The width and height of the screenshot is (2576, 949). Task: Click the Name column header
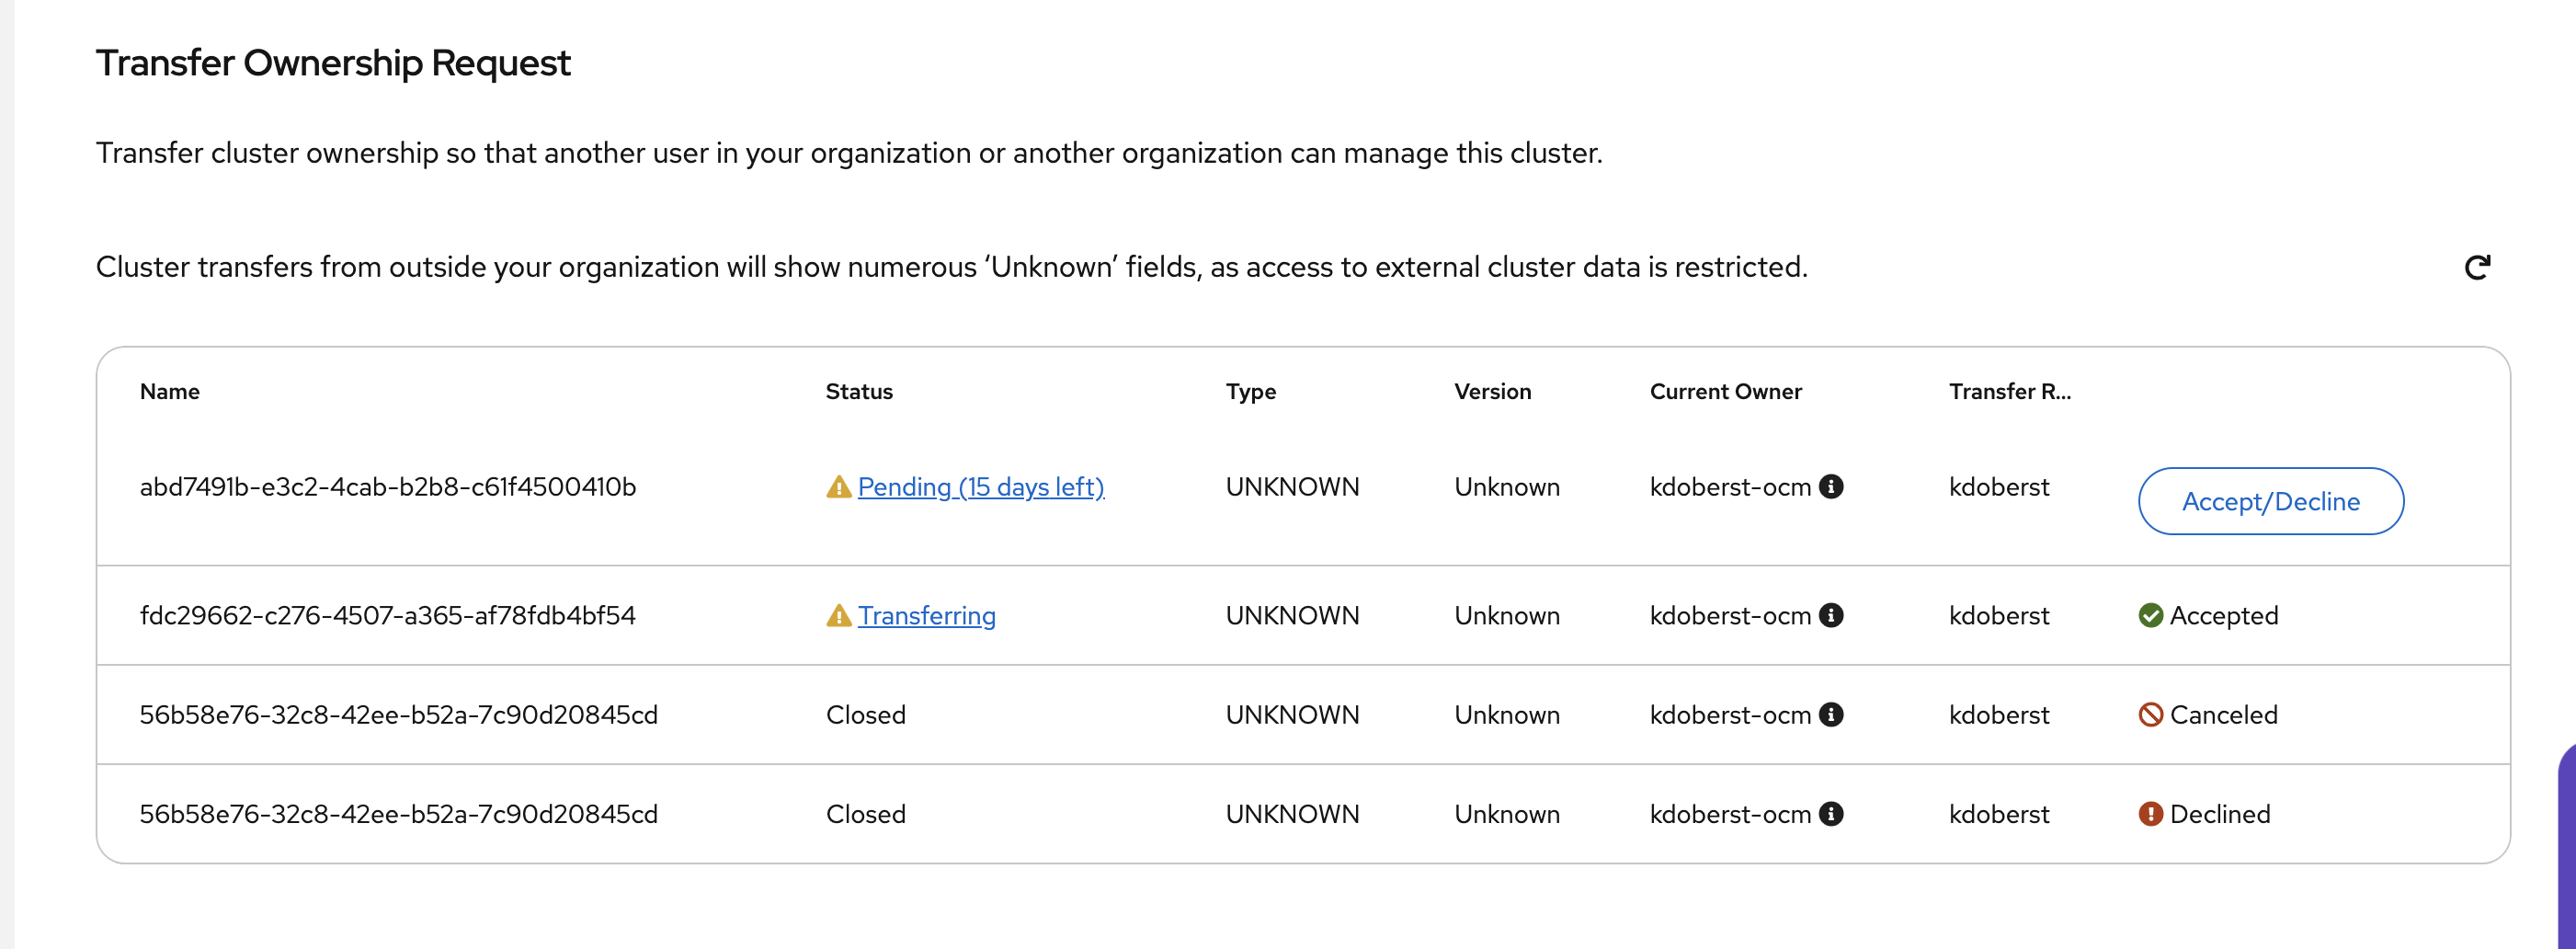[x=170, y=391]
